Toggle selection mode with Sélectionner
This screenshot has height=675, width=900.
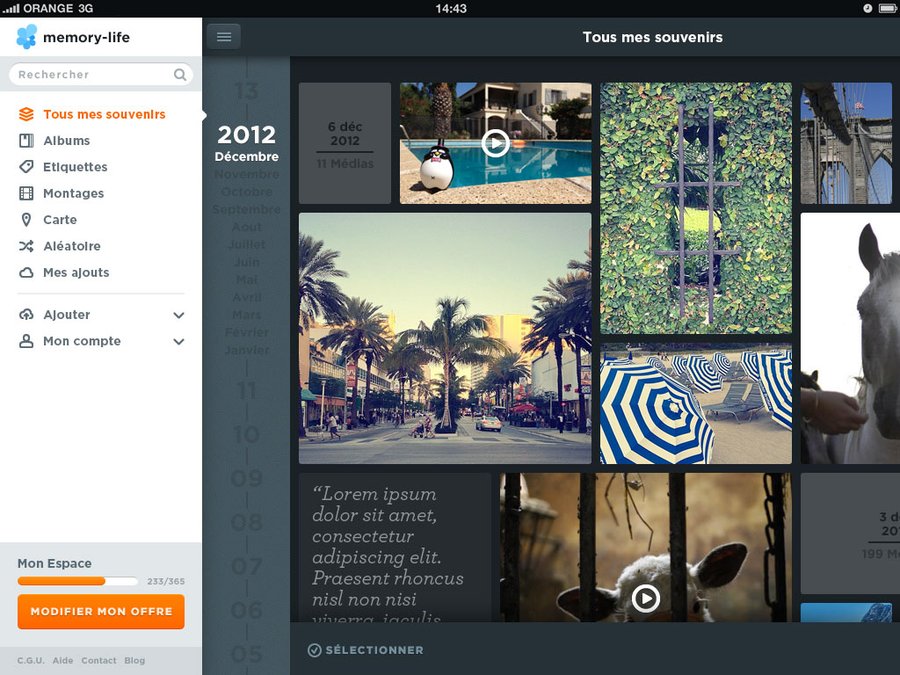point(365,650)
